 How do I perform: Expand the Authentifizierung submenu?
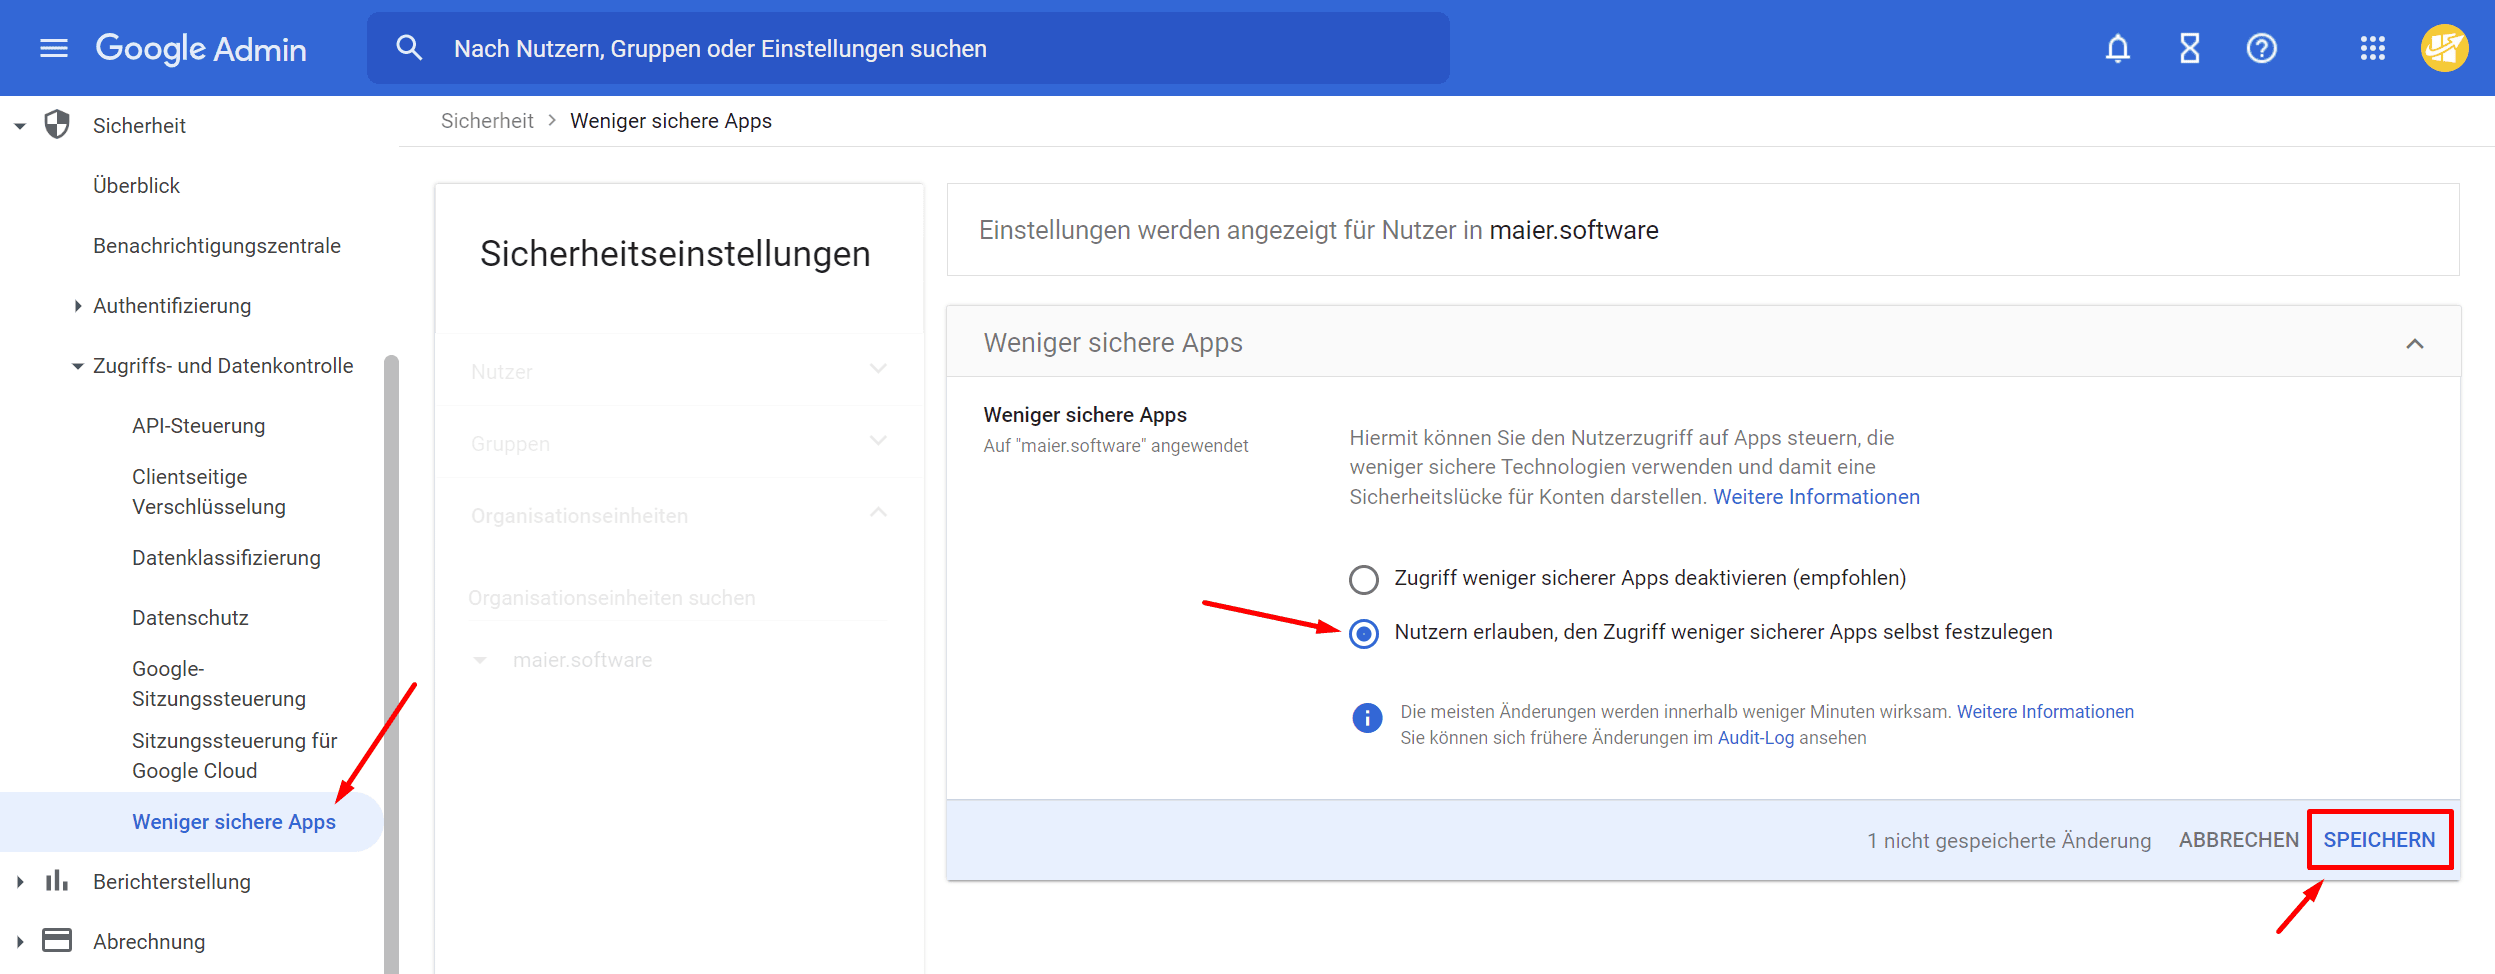pos(78,306)
